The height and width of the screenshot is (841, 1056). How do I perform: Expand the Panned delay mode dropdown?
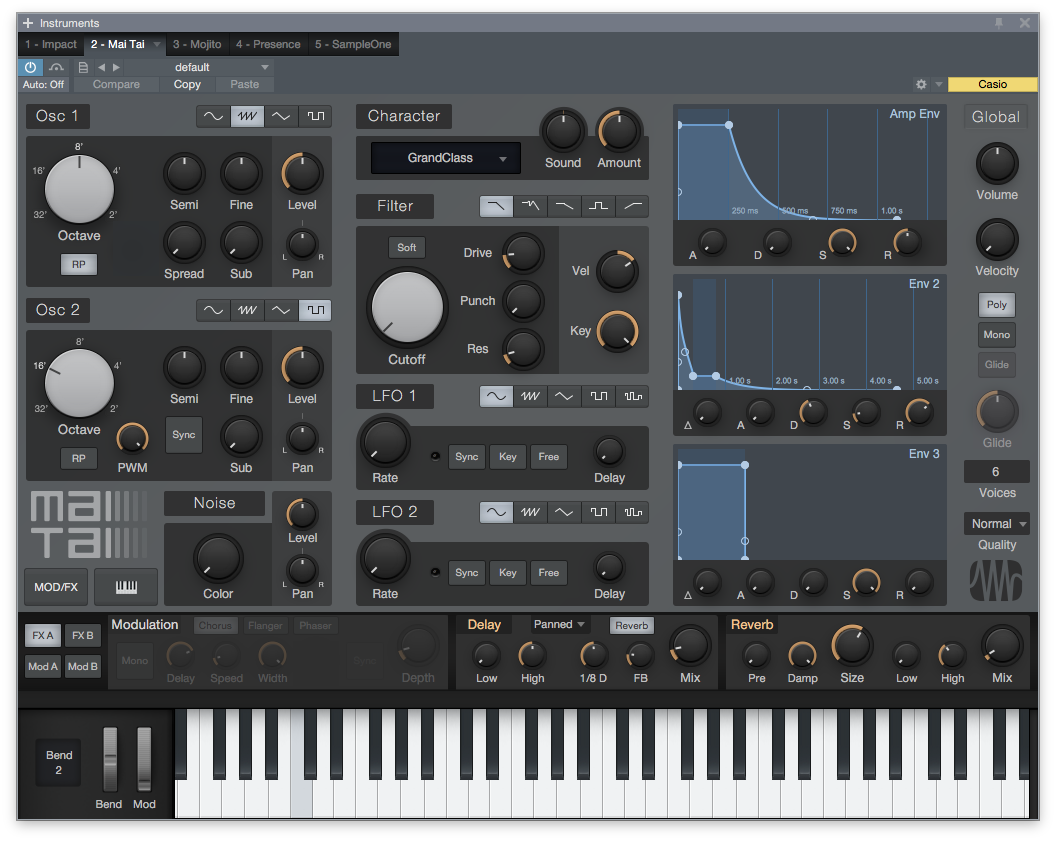[559, 625]
